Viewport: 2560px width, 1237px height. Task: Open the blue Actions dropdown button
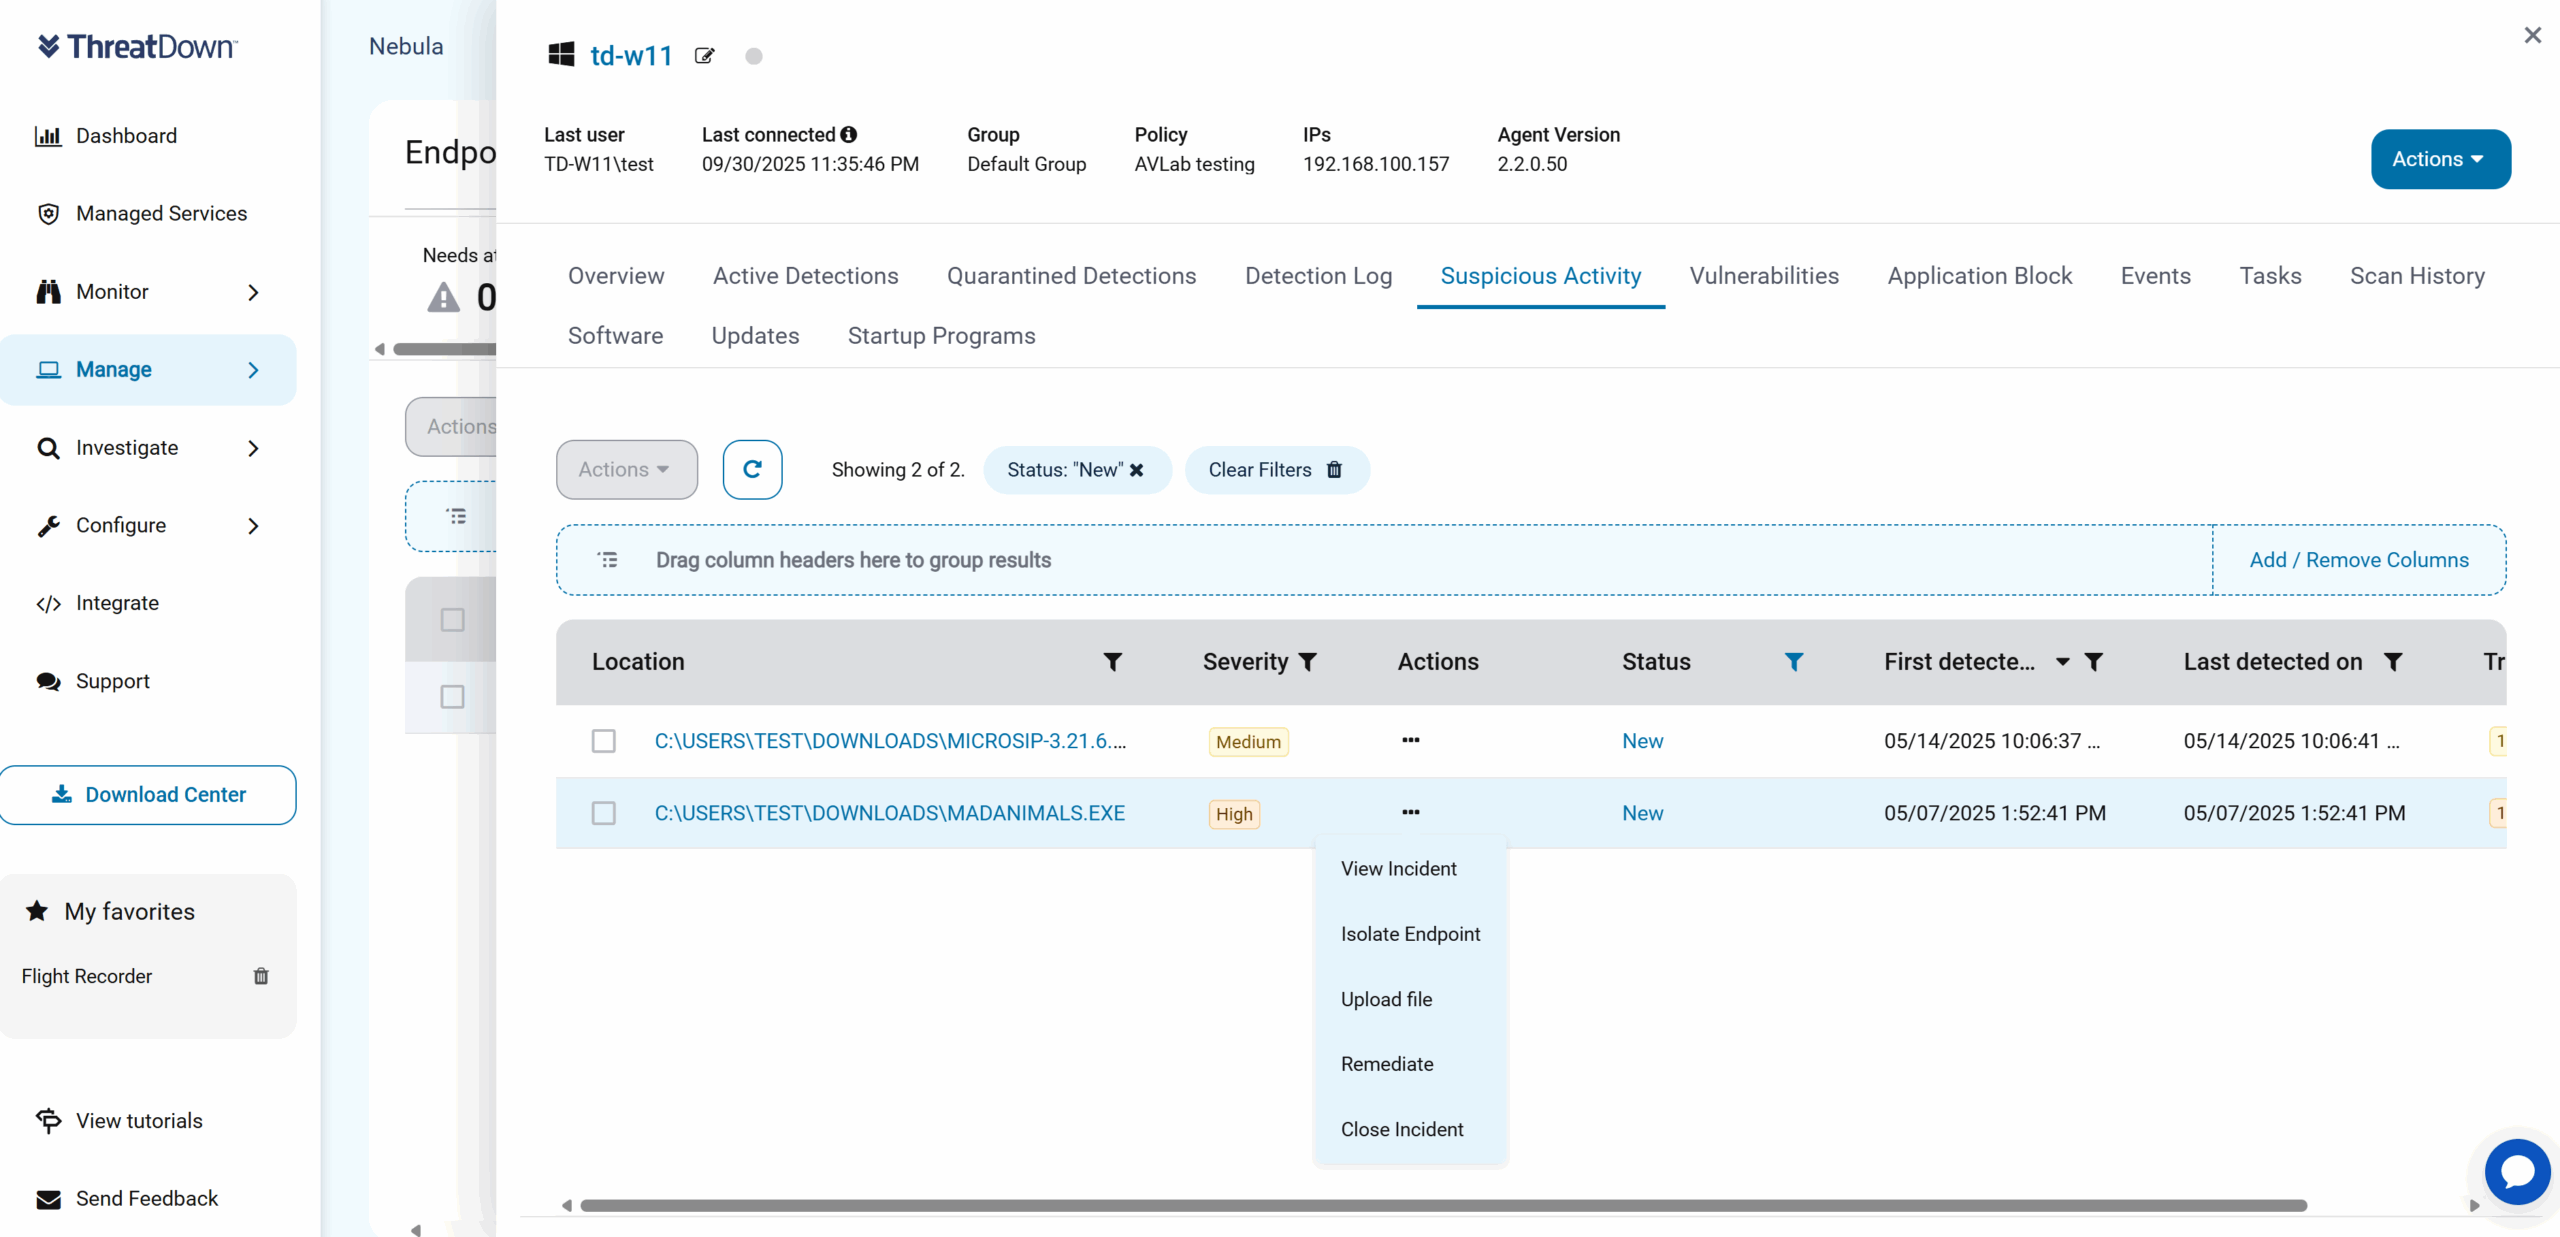tap(2440, 159)
